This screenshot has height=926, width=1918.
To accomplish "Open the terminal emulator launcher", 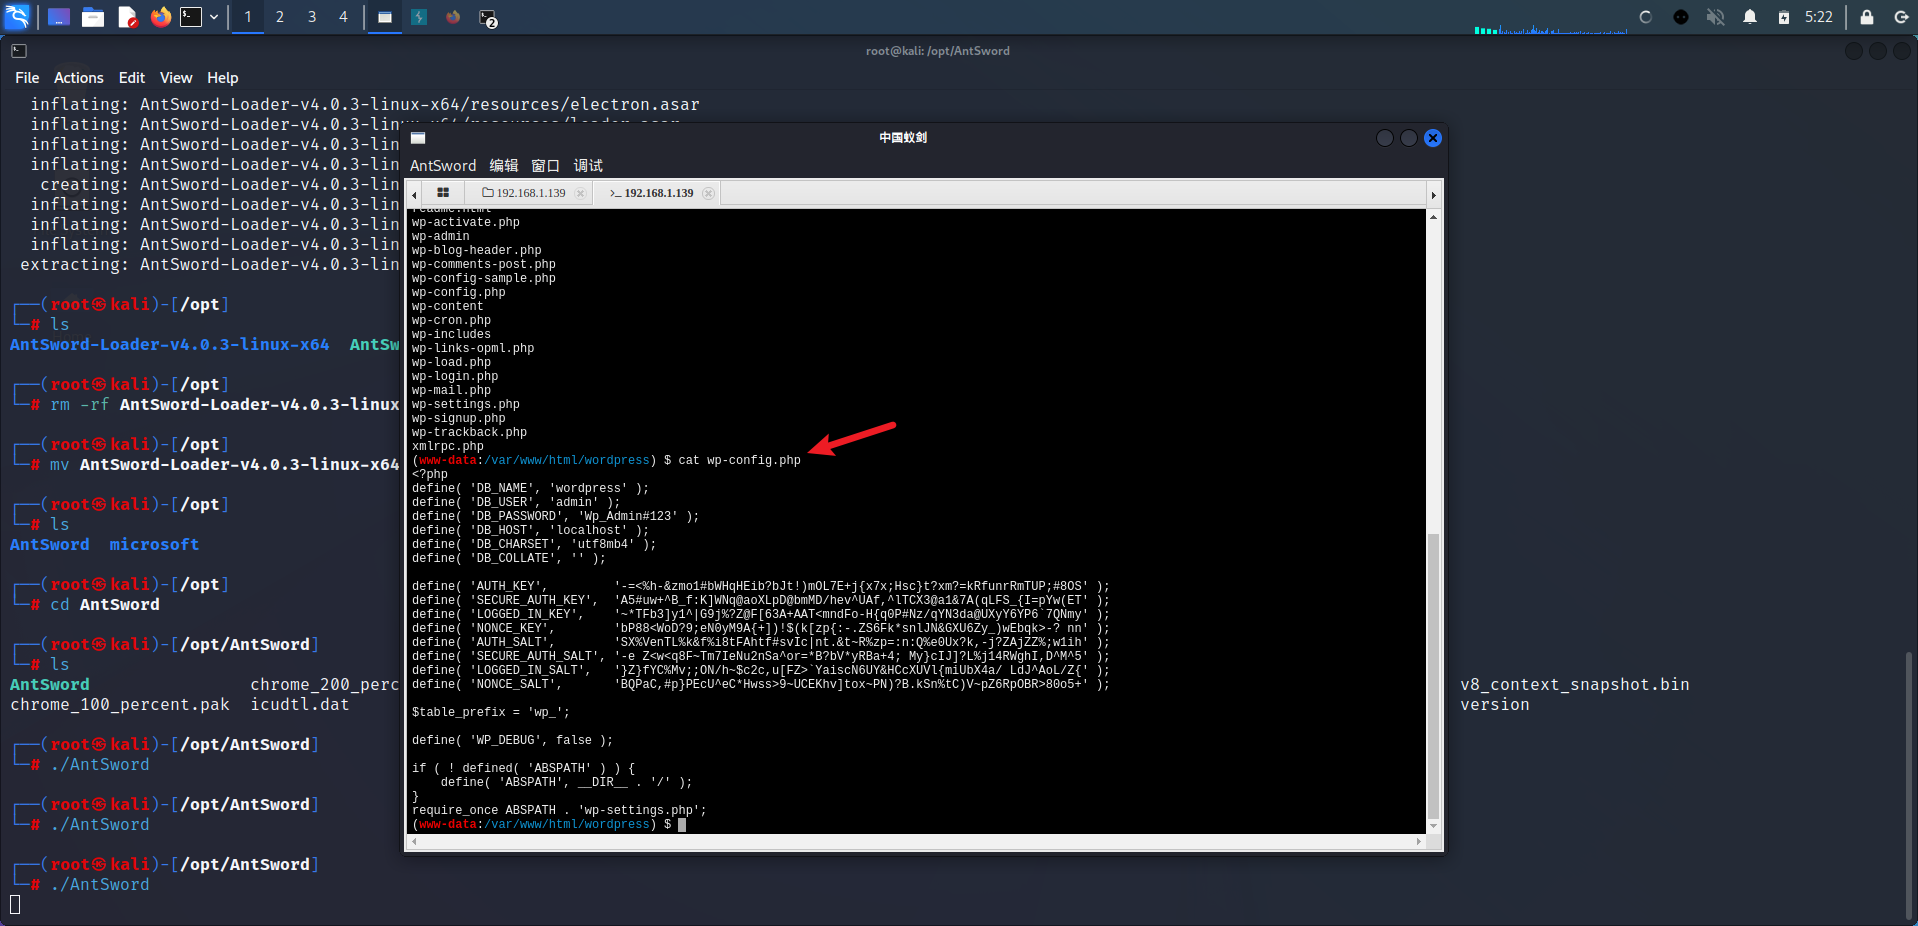I will [191, 17].
